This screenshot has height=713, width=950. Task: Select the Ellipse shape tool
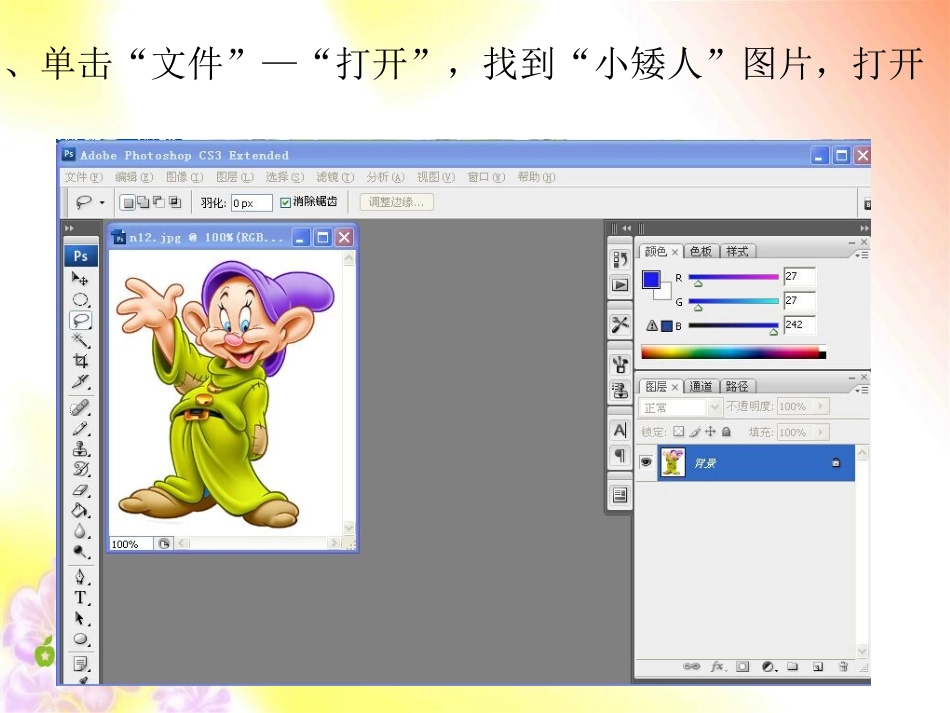80,639
